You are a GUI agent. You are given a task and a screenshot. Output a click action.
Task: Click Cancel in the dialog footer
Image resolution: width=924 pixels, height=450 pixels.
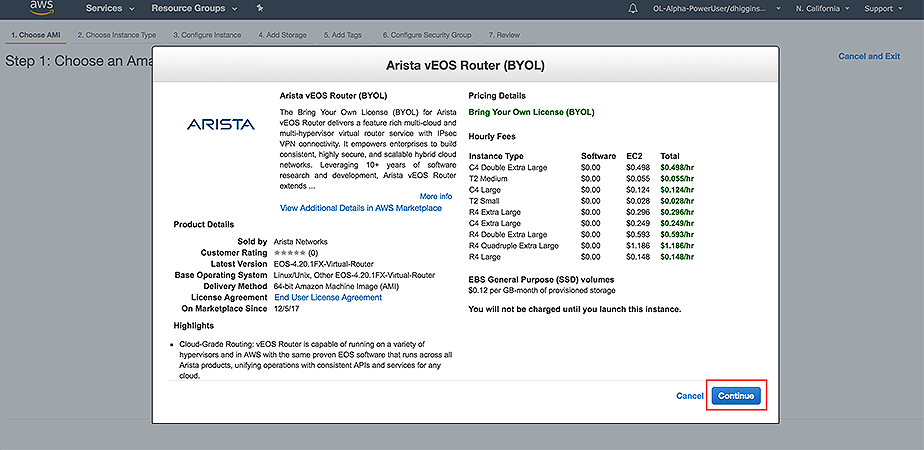pos(689,396)
